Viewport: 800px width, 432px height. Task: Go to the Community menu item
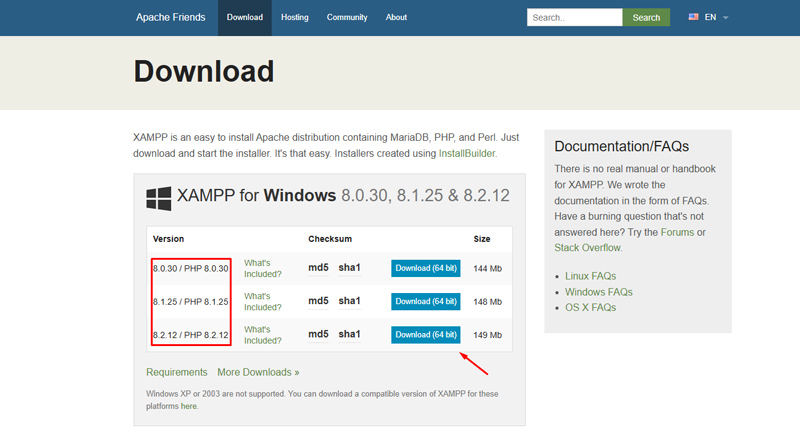[x=347, y=17]
